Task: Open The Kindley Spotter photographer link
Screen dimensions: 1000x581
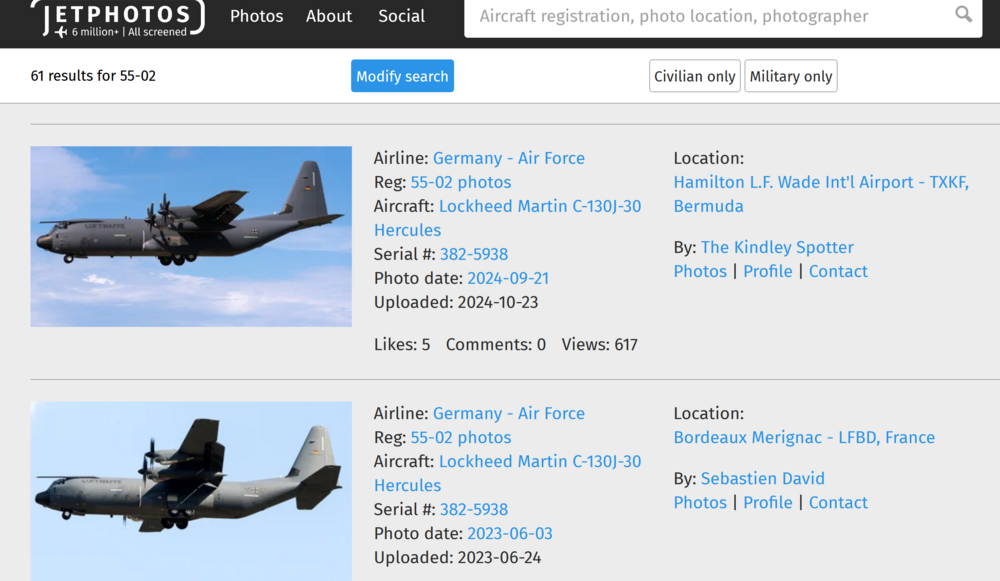Action: (777, 247)
